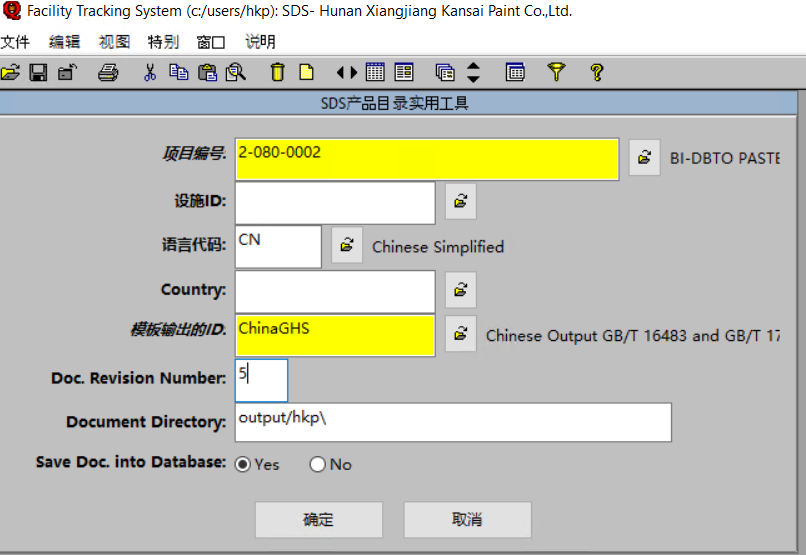Click the Find magnifier icon
This screenshot has width=806, height=555.
click(x=236, y=72)
